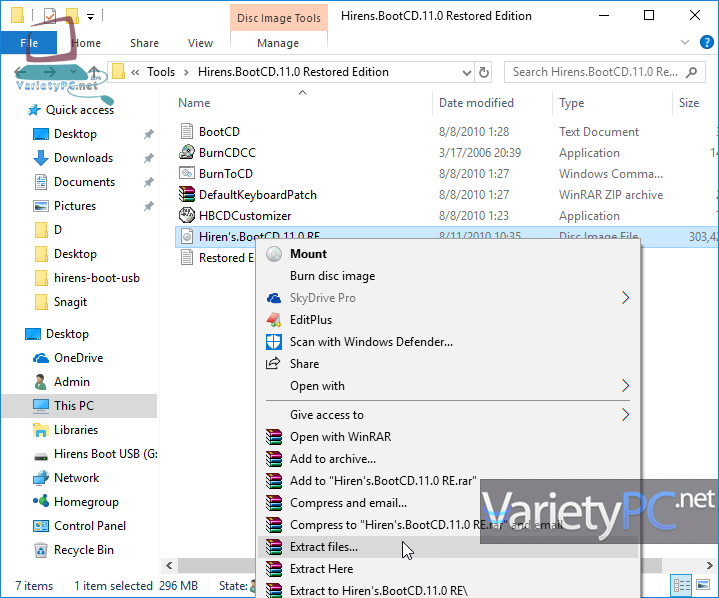Click the Mount disc icon in context menu
Viewport: 719px width, 598px height.
pyautogui.click(x=274, y=254)
